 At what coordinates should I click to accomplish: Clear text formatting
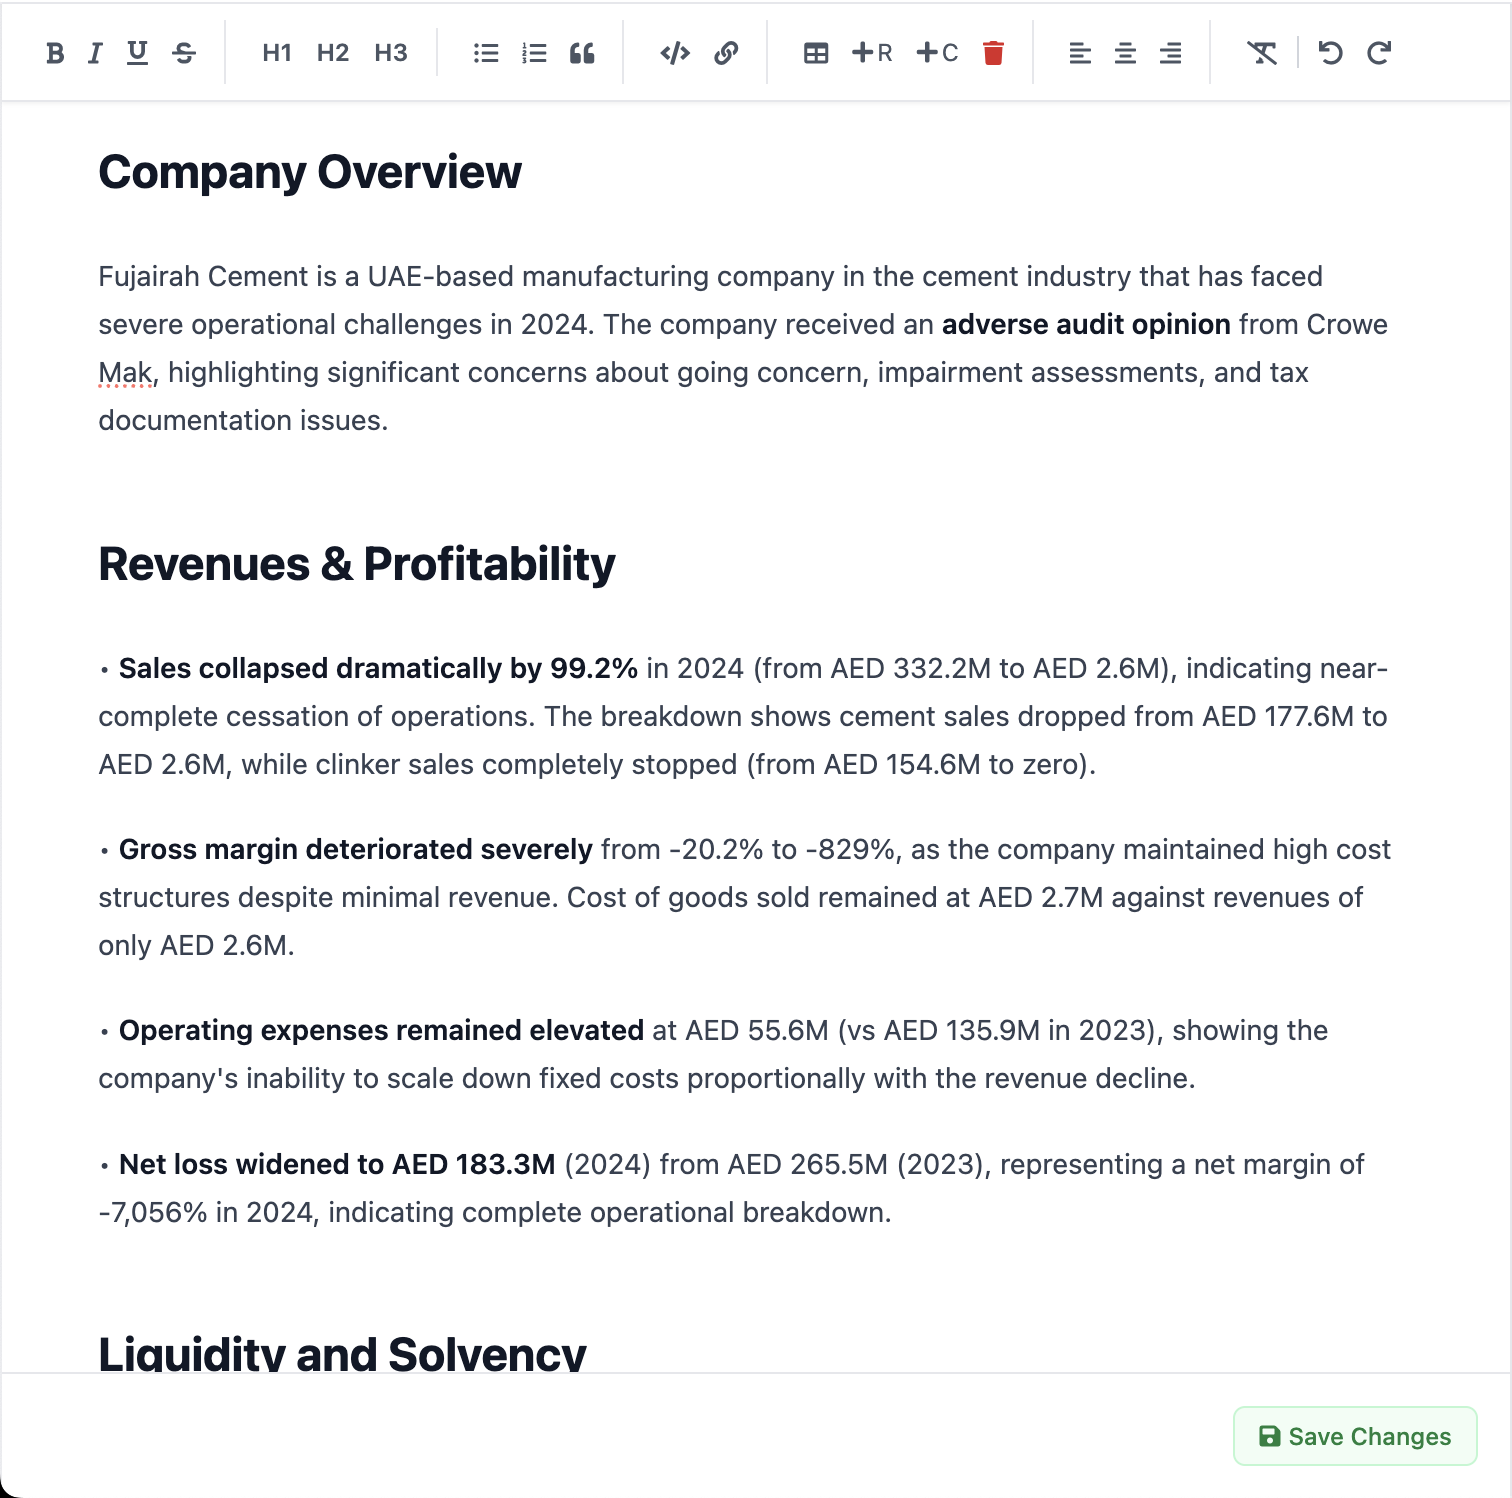1262,53
